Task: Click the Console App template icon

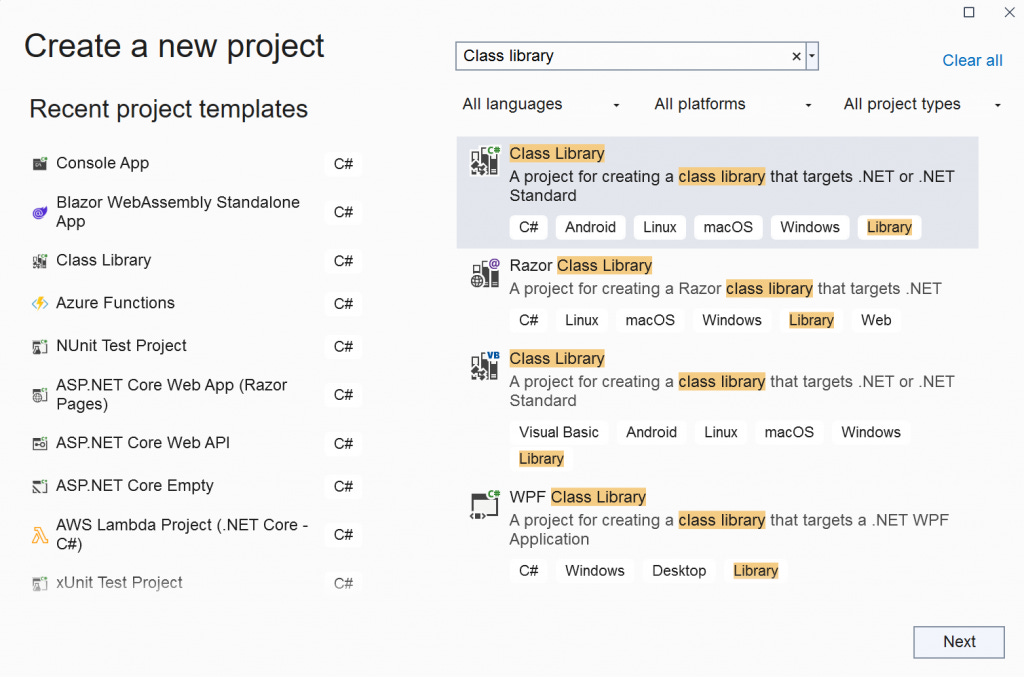Action: [40, 163]
